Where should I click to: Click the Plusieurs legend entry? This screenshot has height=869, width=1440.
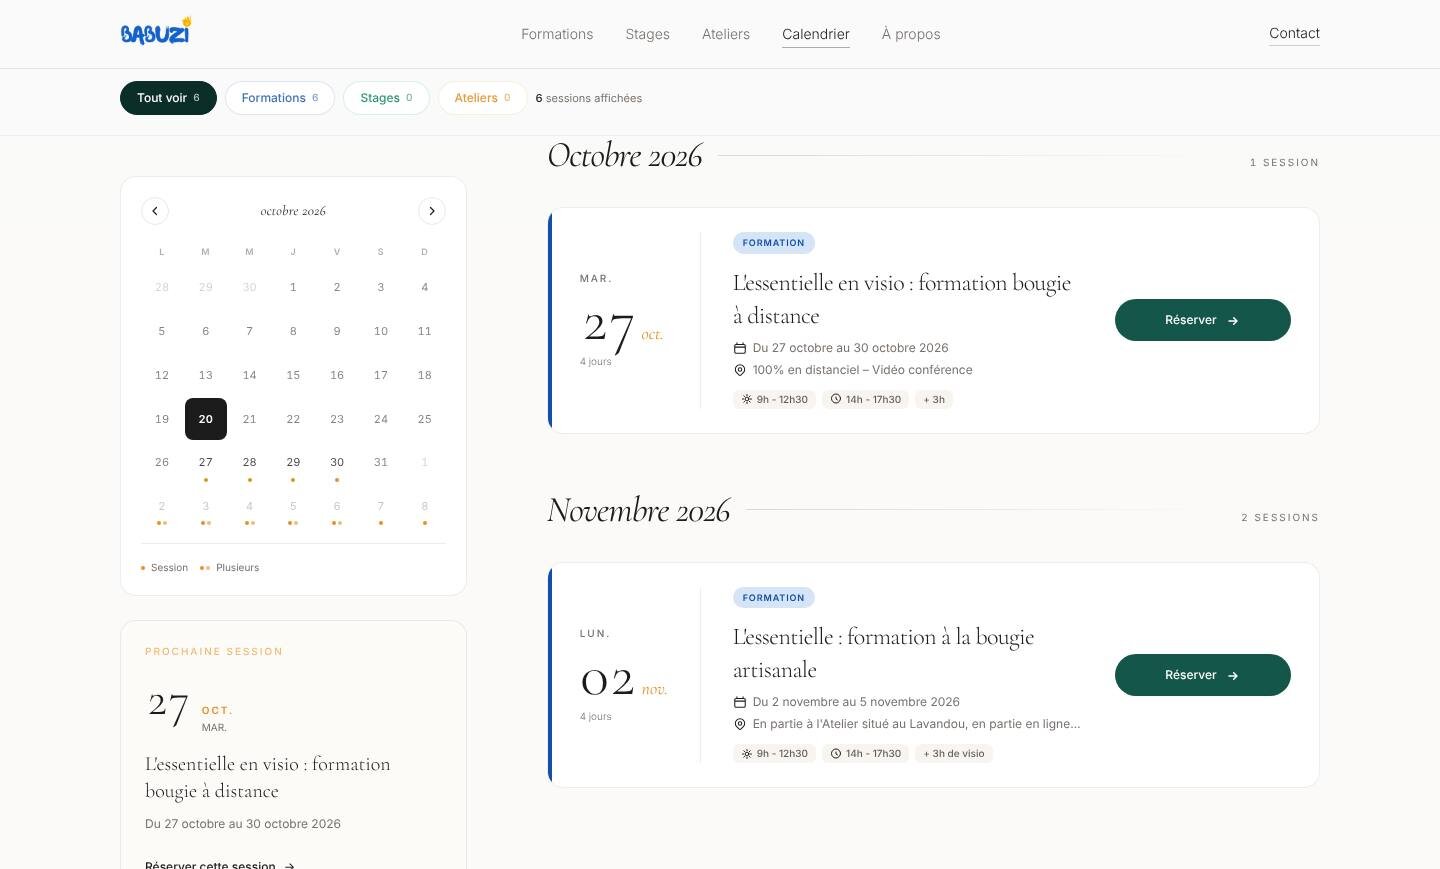click(229, 568)
